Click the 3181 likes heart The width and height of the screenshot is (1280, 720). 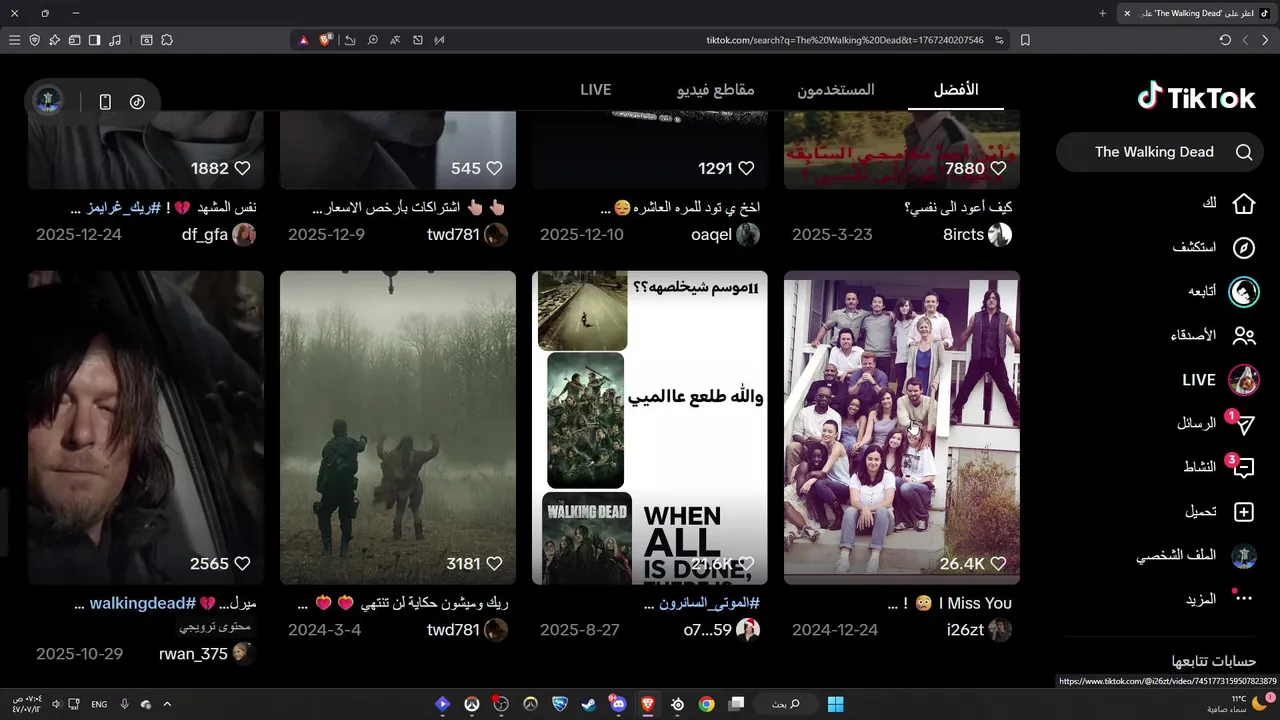pyautogui.click(x=494, y=564)
